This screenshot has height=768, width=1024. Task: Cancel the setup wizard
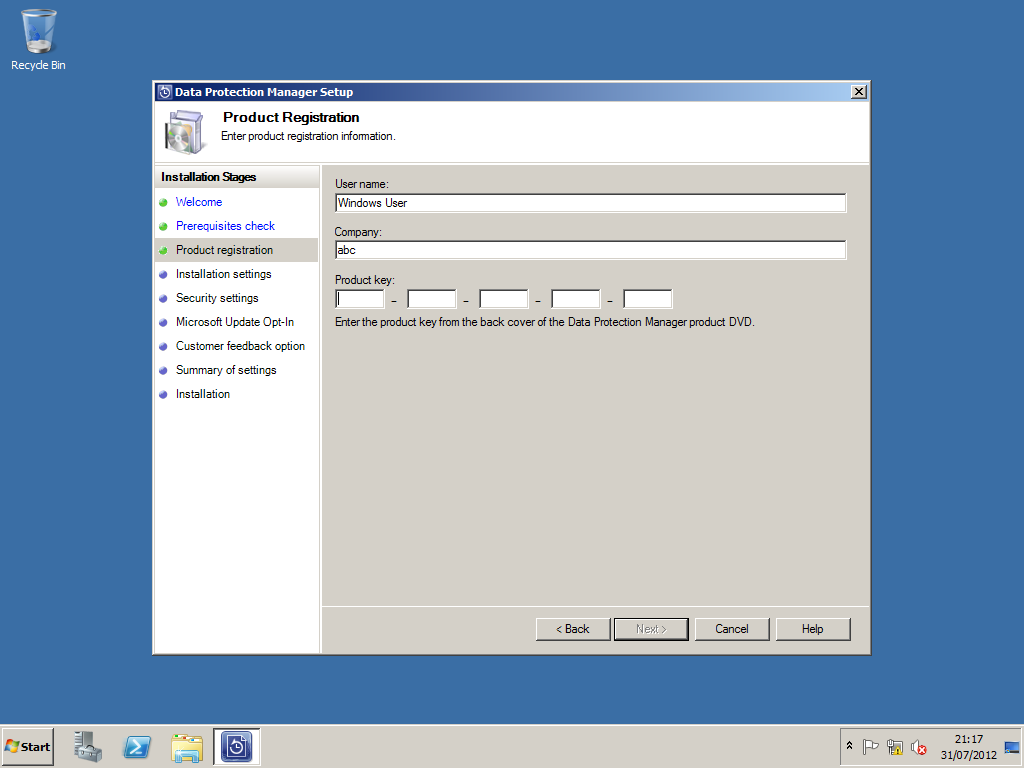click(731, 629)
